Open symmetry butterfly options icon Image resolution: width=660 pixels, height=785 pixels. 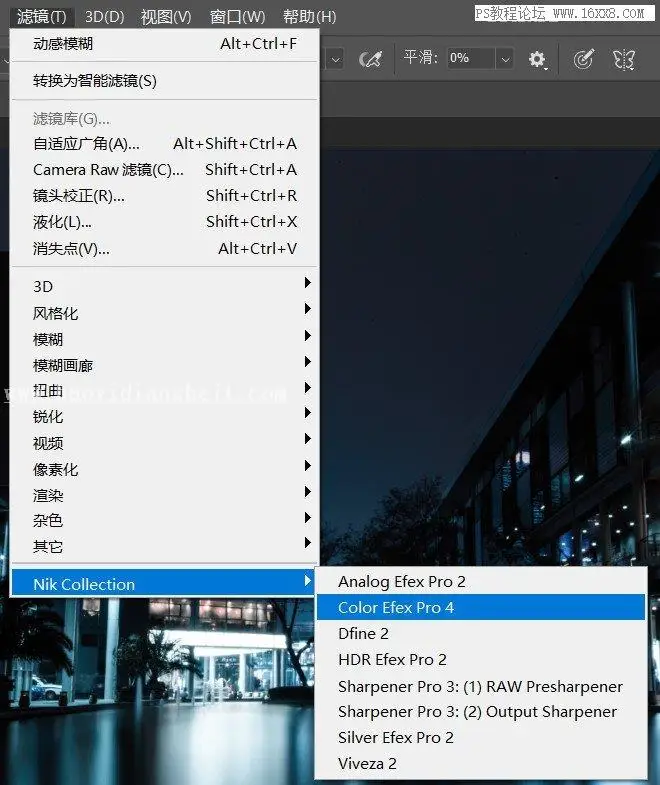(624, 59)
